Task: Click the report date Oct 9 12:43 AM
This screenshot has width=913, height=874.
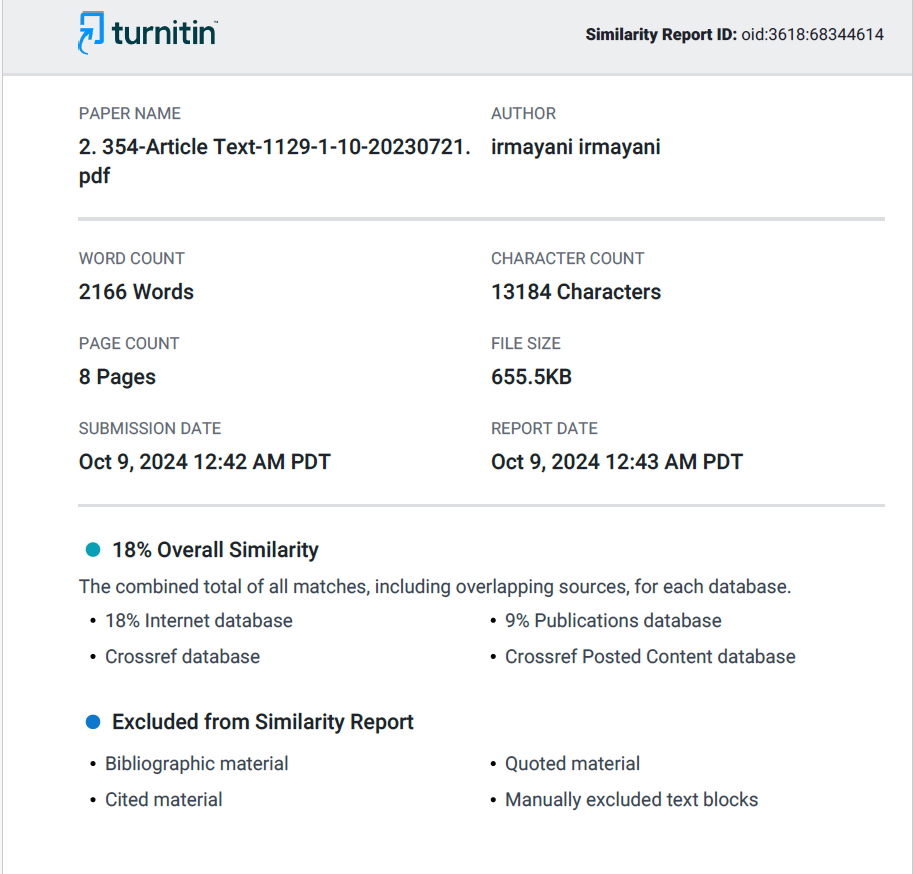Action: click(617, 462)
